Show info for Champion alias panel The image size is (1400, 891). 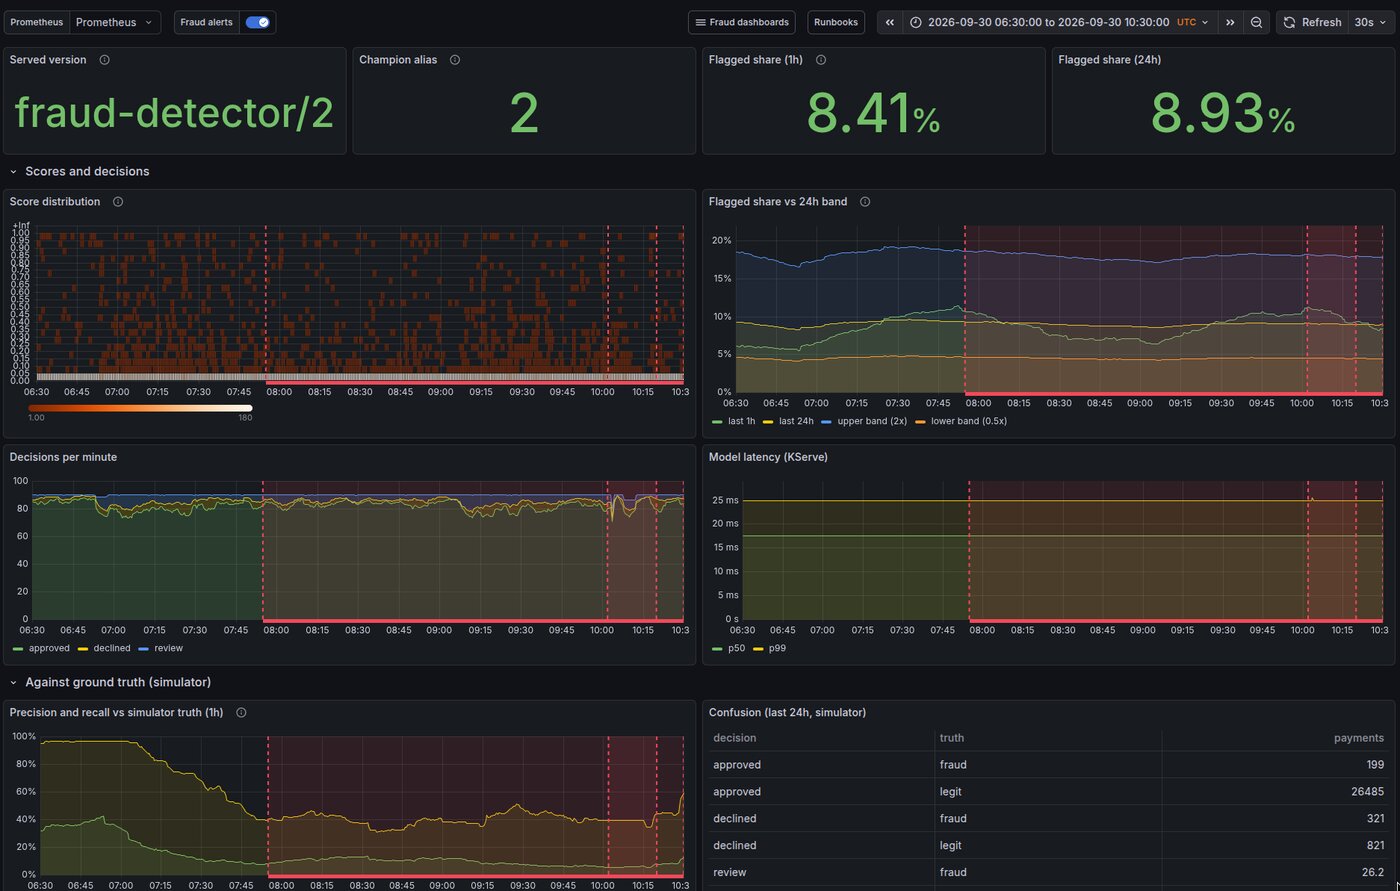click(455, 60)
